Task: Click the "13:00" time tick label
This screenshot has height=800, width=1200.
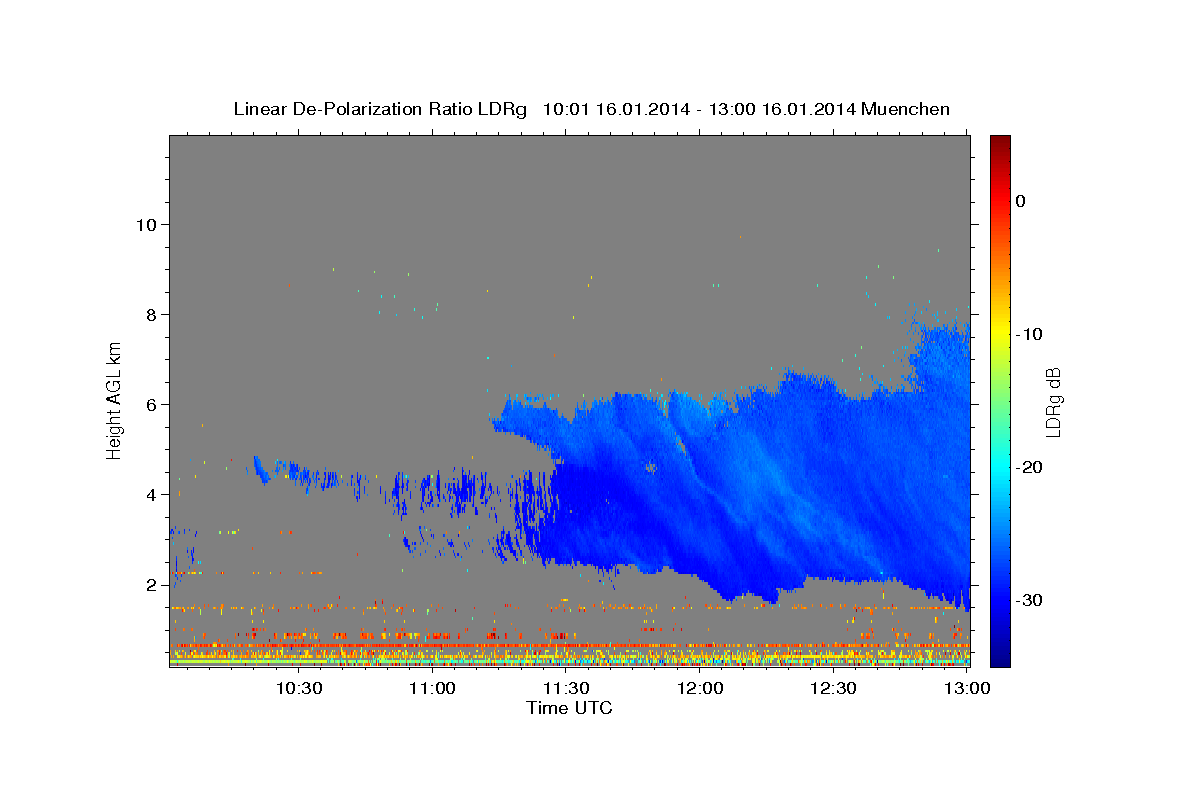Action: [x=967, y=689]
